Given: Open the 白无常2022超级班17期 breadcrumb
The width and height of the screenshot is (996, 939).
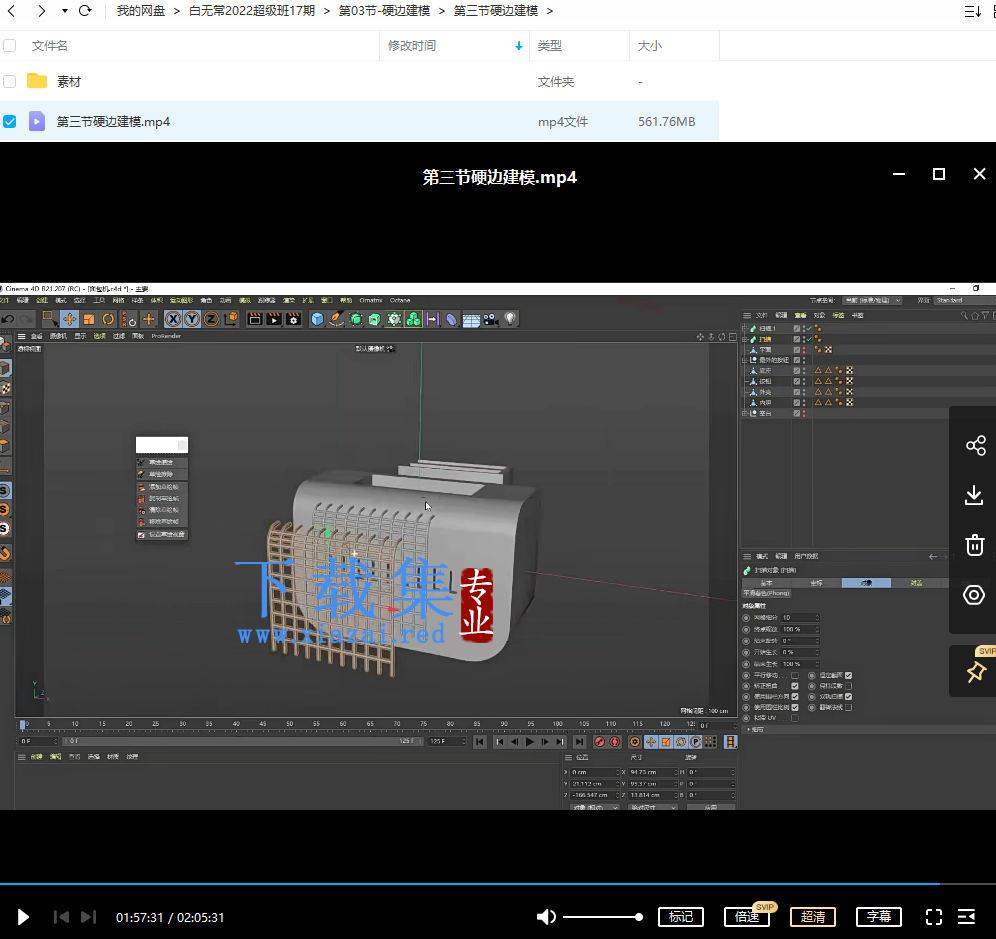Looking at the screenshot, I should click(252, 11).
